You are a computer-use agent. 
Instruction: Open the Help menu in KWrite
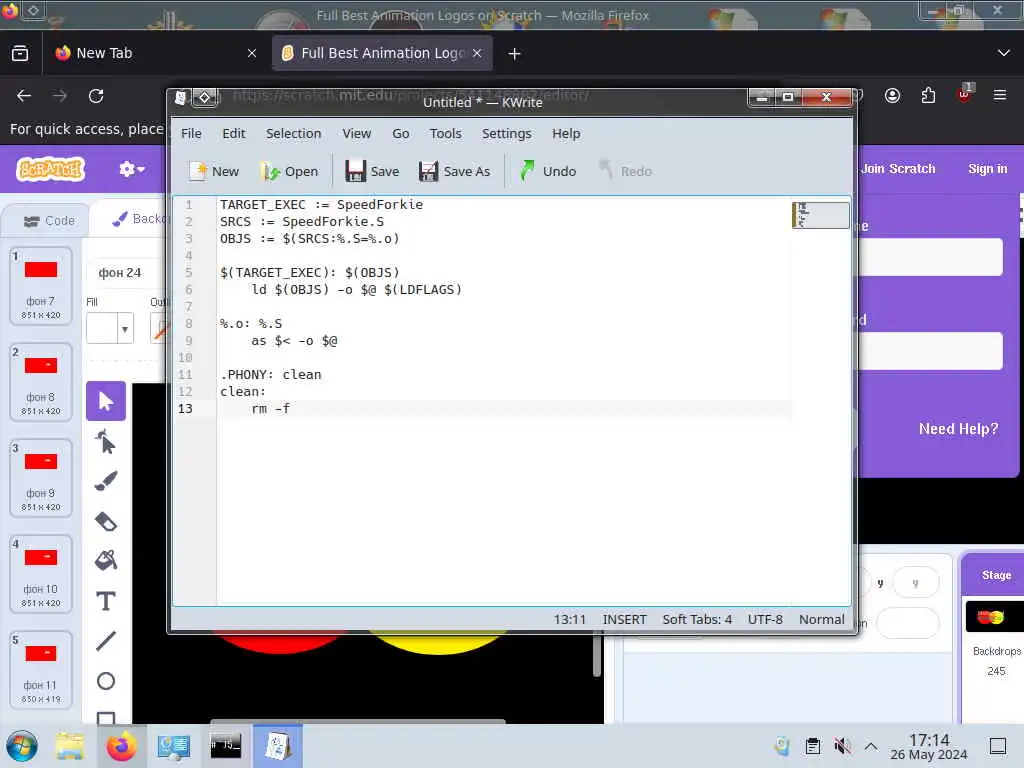point(566,133)
